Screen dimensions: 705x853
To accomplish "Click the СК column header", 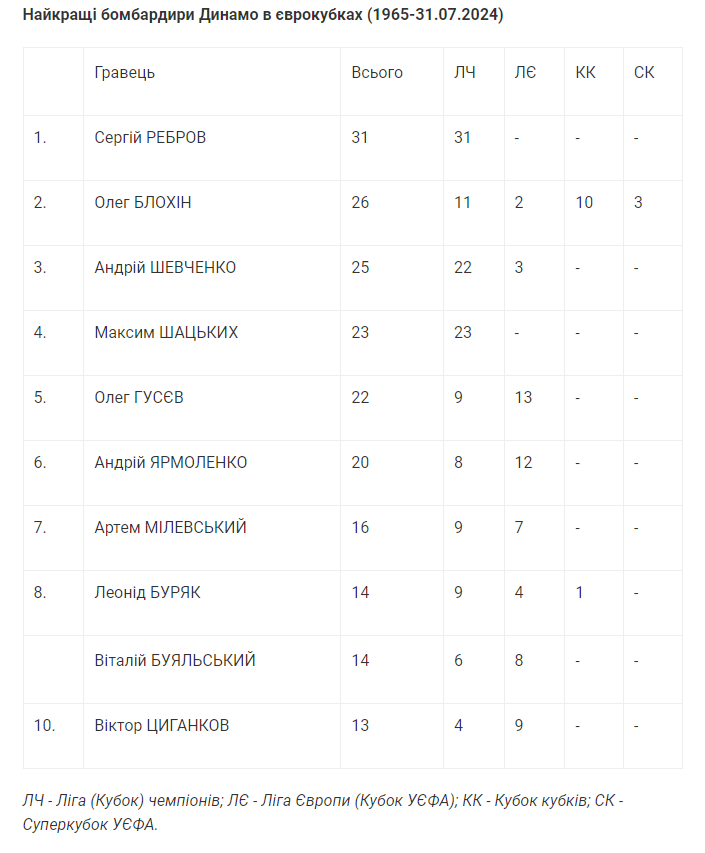I will click(x=644, y=73).
